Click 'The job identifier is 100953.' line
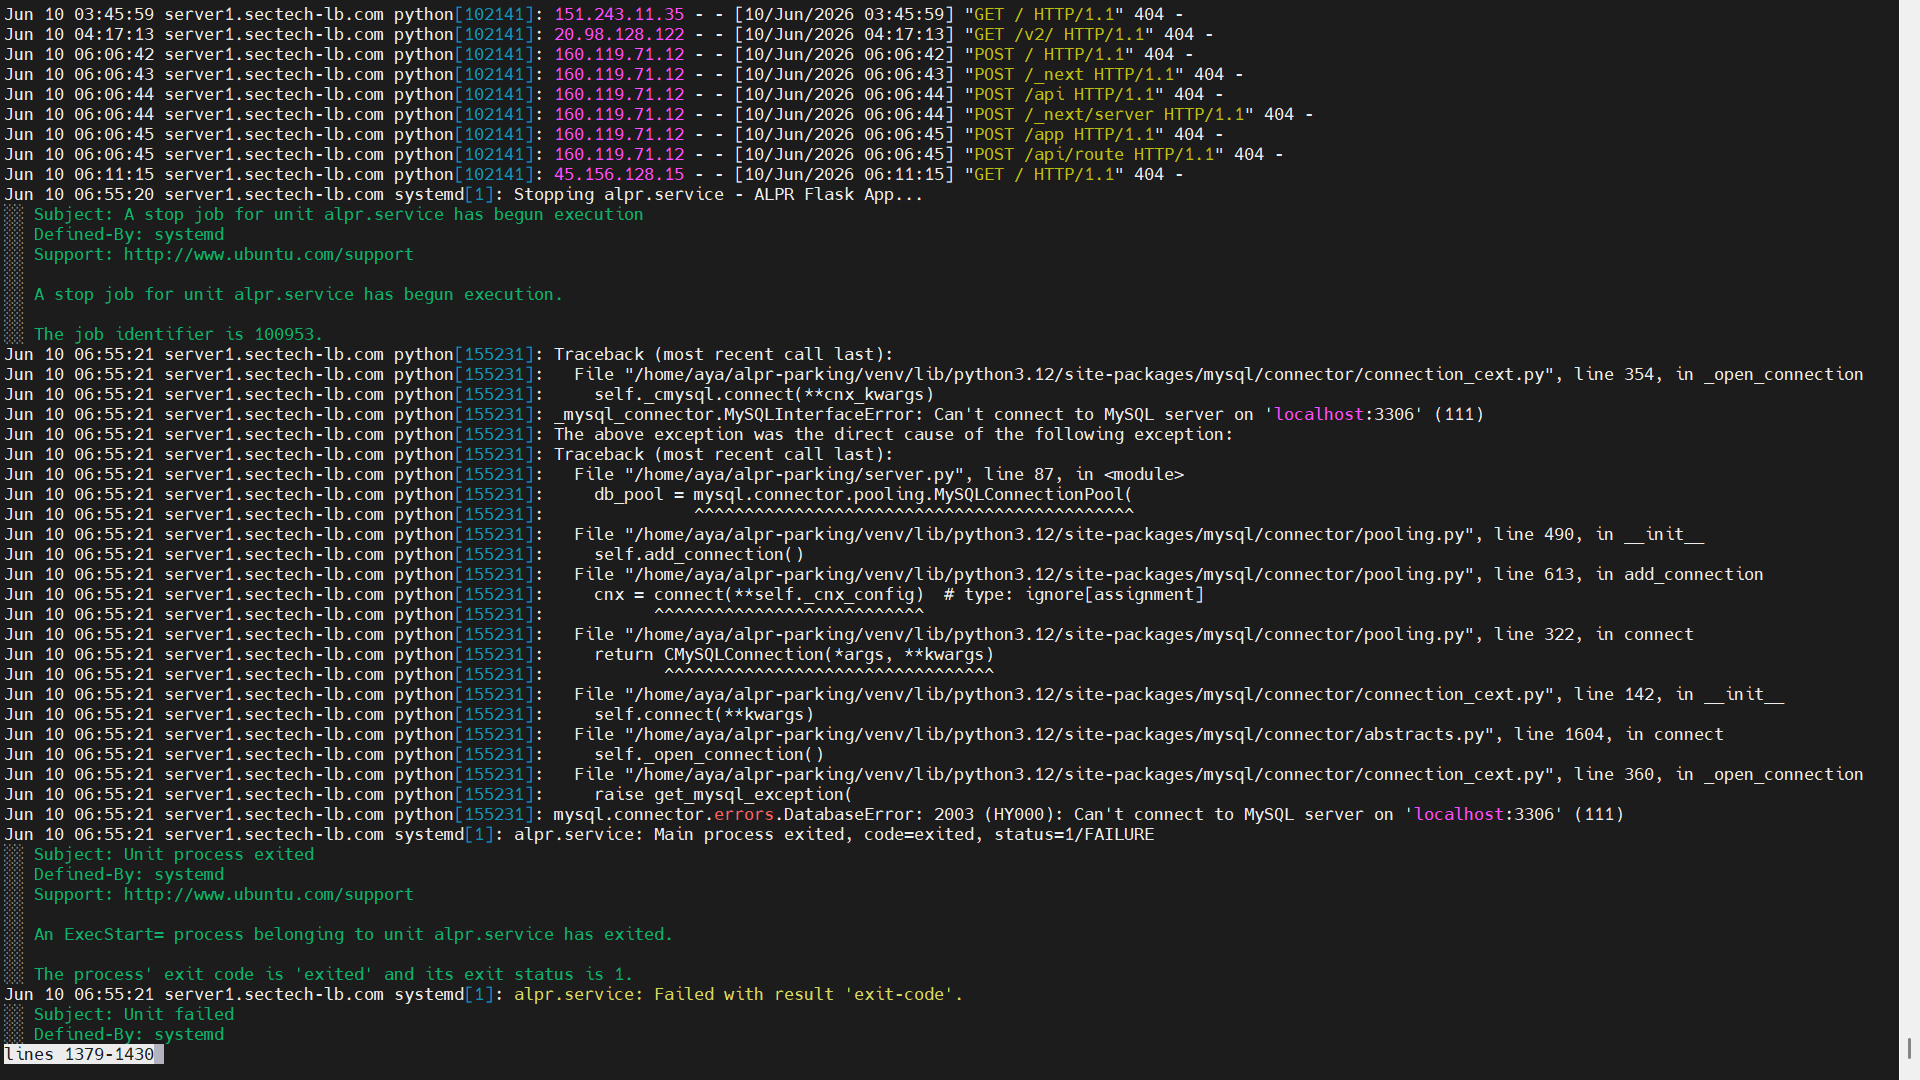The height and width of the screenshot is (1080, 1920). [178, 334]
